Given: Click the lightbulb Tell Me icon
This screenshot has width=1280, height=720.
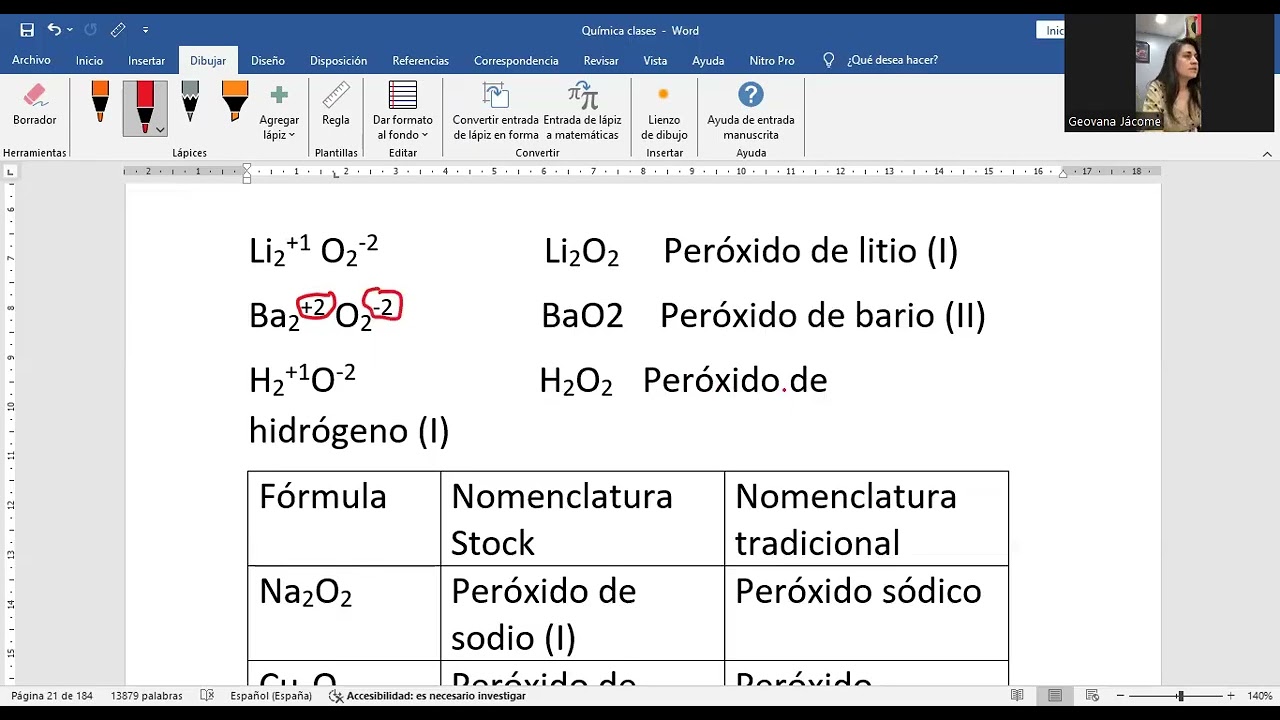Looking at the screenshot, I should click(x=828, y=60).
